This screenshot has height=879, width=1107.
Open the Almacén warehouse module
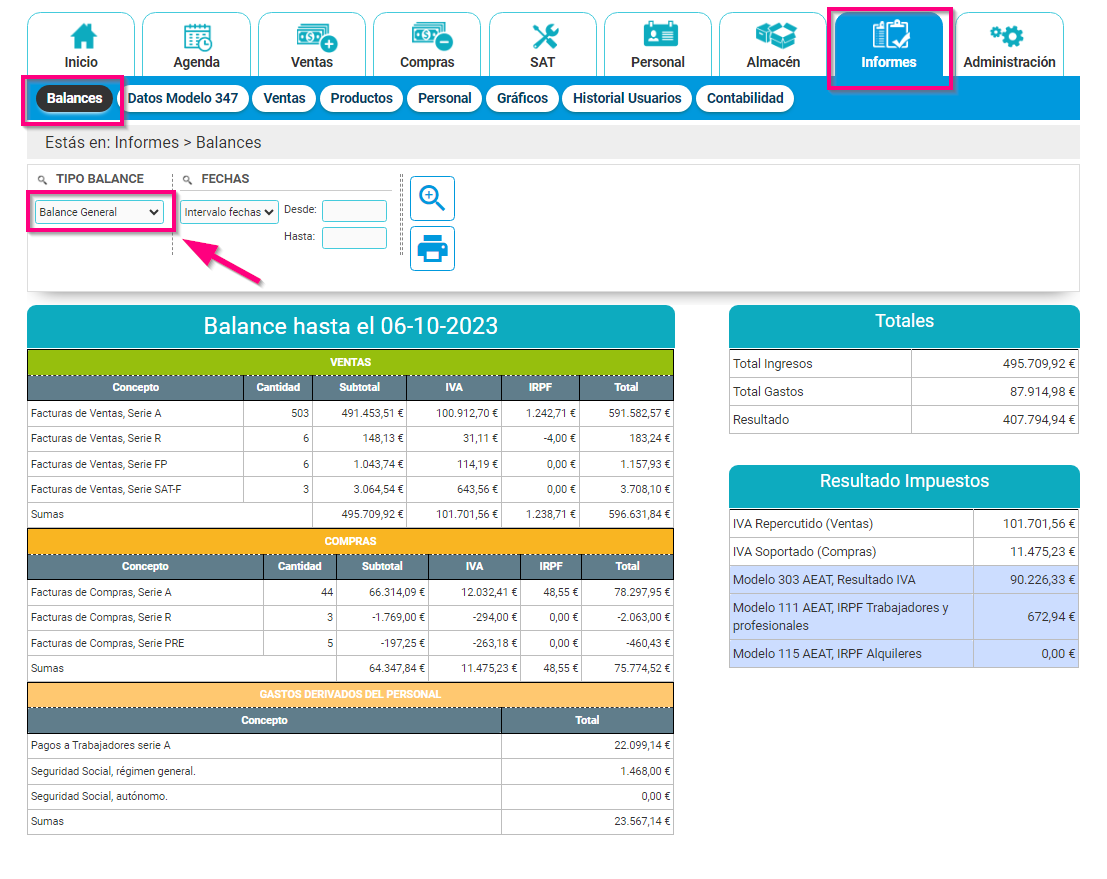coord(772,42)
